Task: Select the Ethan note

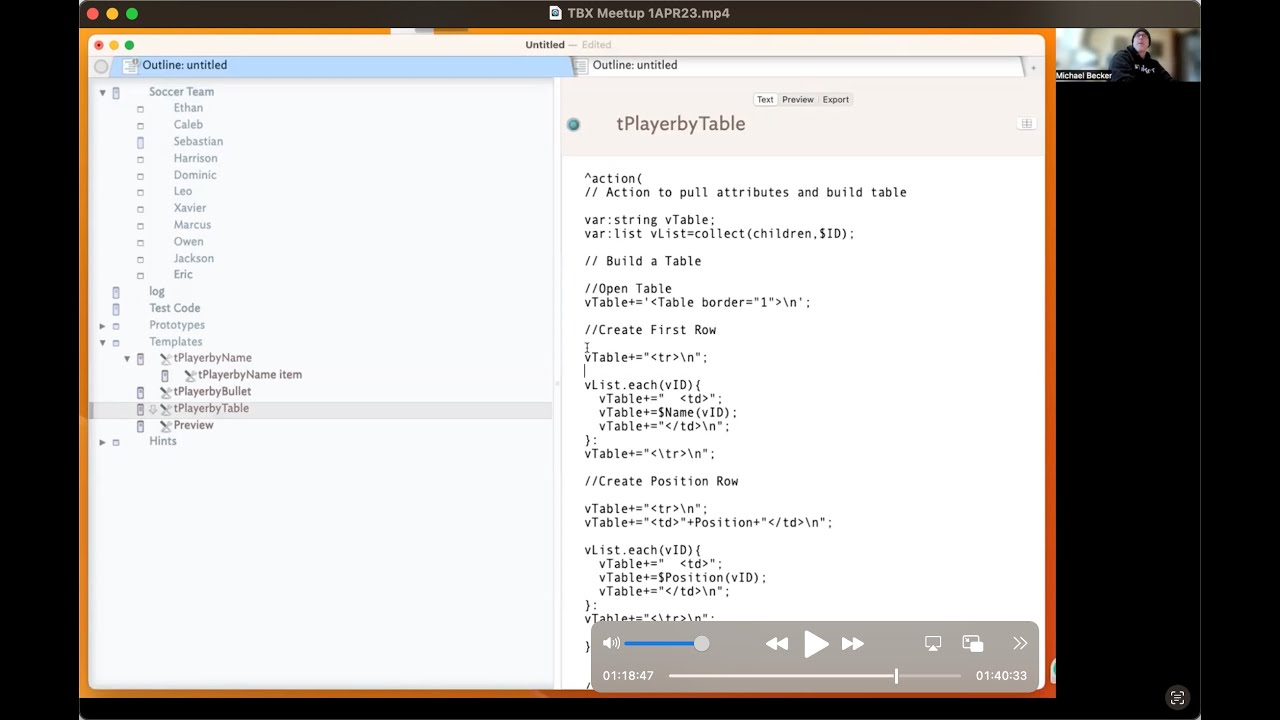Action: coord(188,108)
